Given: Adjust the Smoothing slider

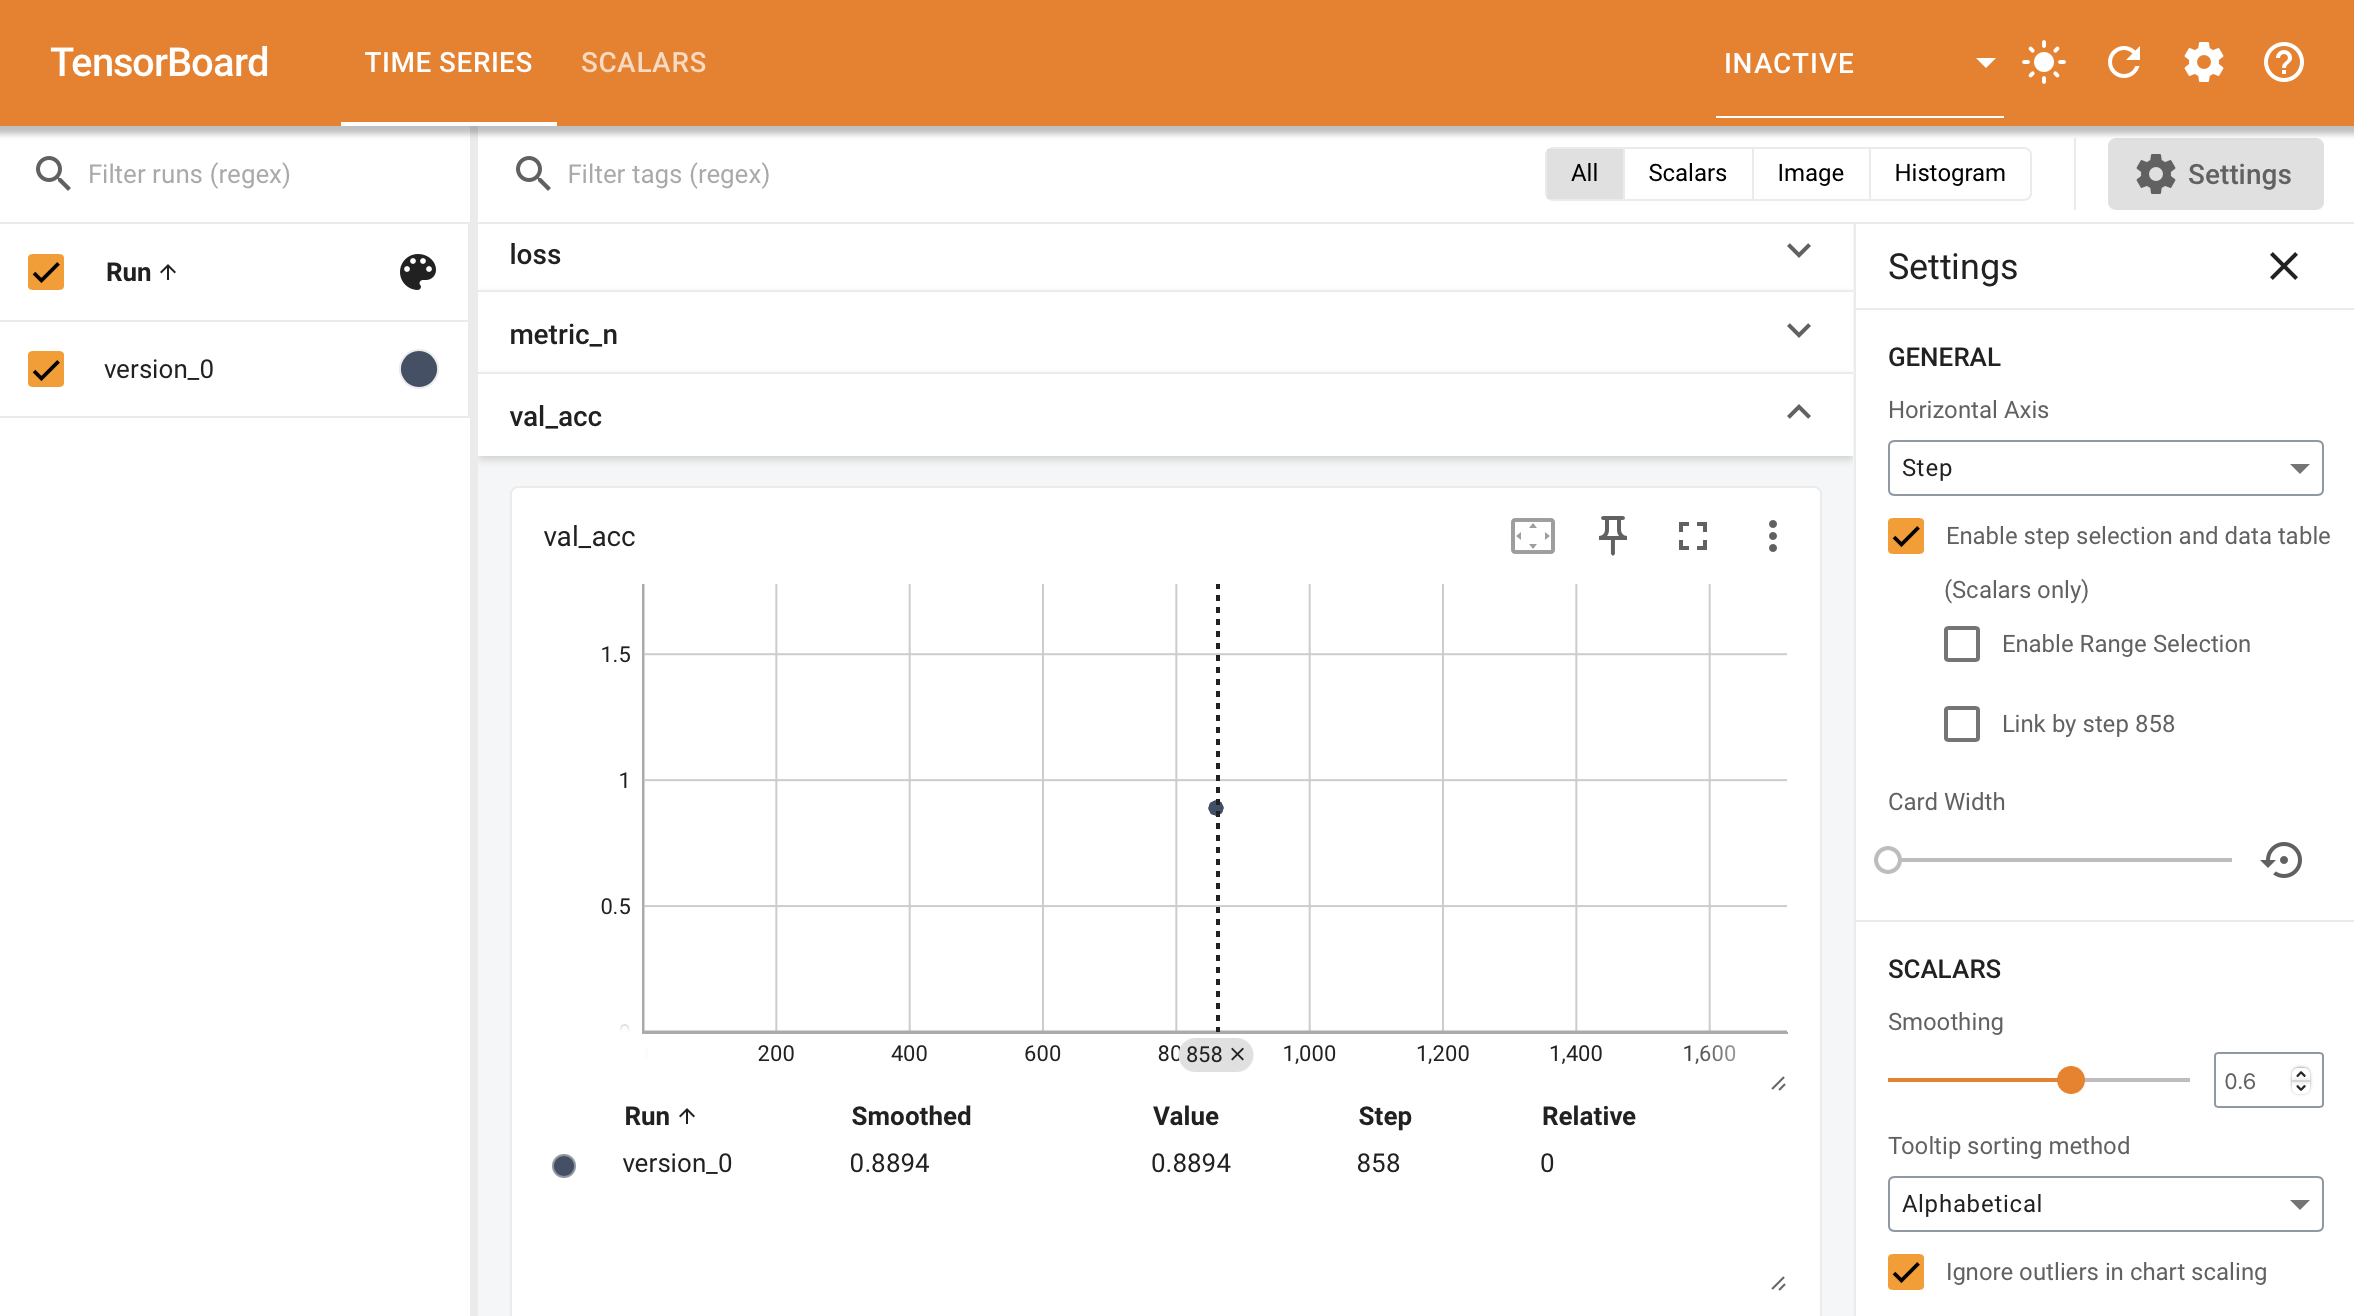Looking at the screenshot, I should 2072,1080.
